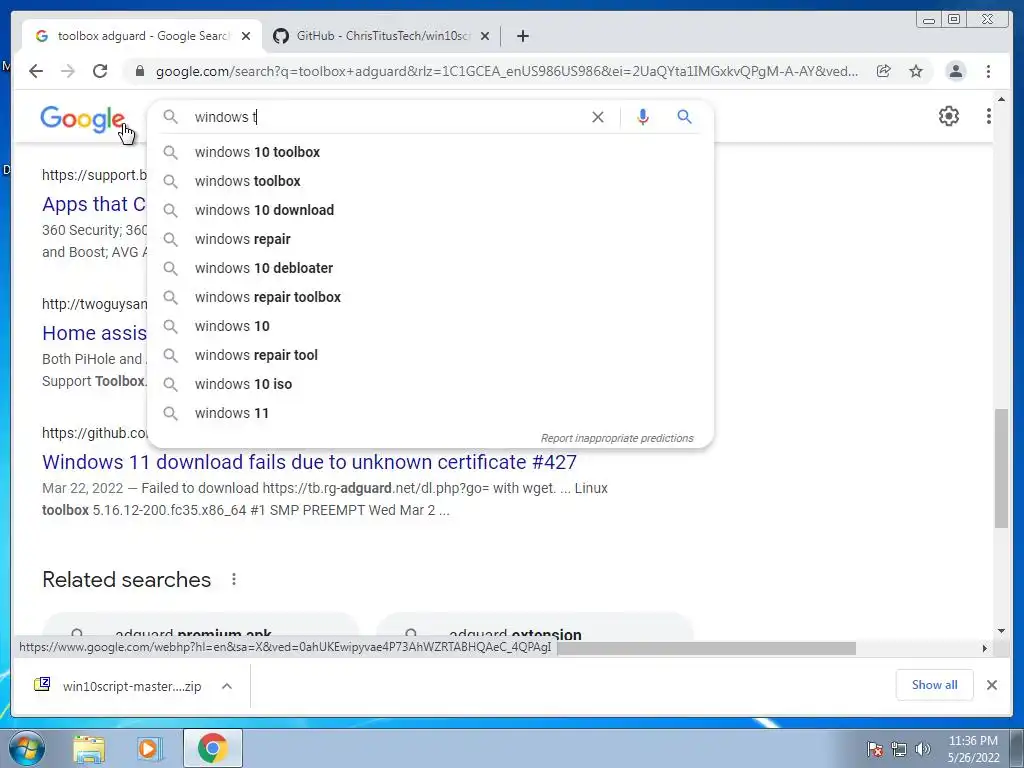The image size is (1024, 768).
Task: Choose suggestion windows toolbox
Action: (x=430, y=181)
